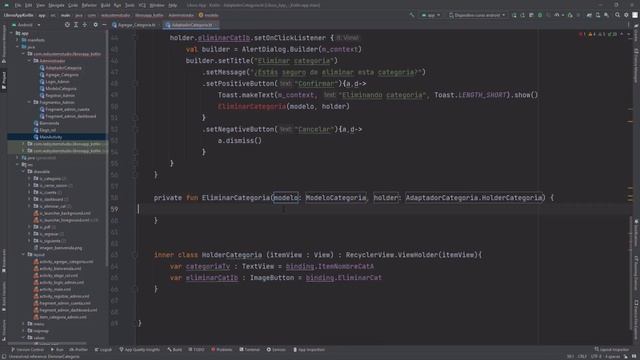The height and width of the screenshot is (360, 640).
Task: Open the Build tool window
Action: click(175, 350)
